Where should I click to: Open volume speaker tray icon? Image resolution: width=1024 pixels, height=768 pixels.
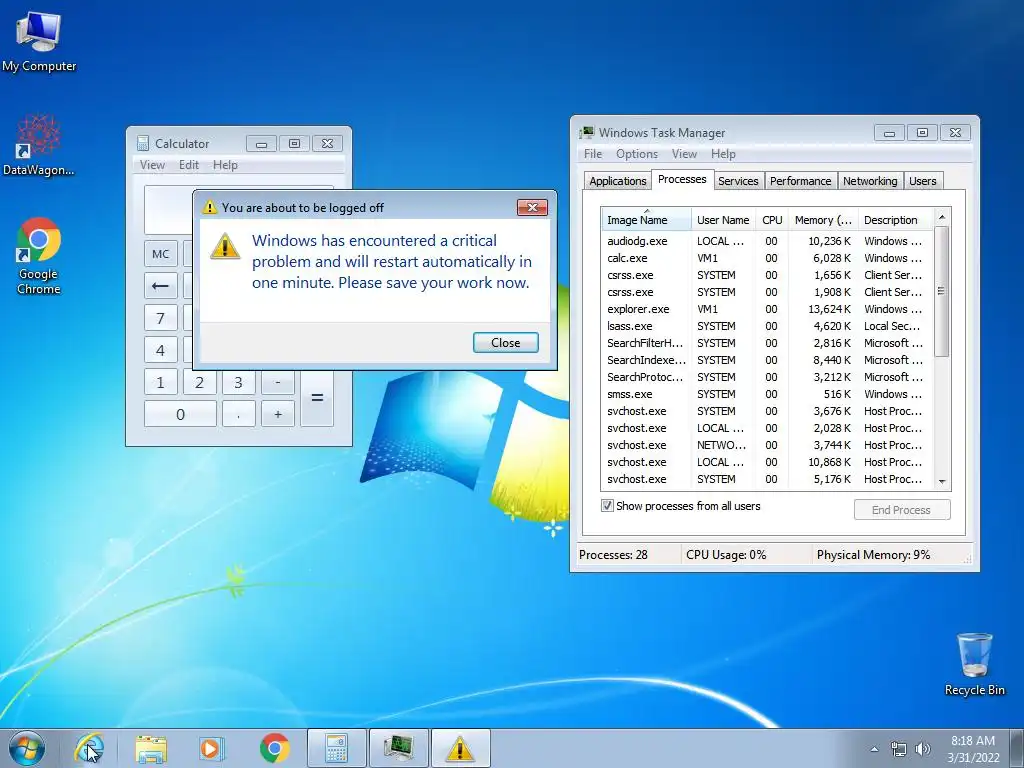(923, 749)
